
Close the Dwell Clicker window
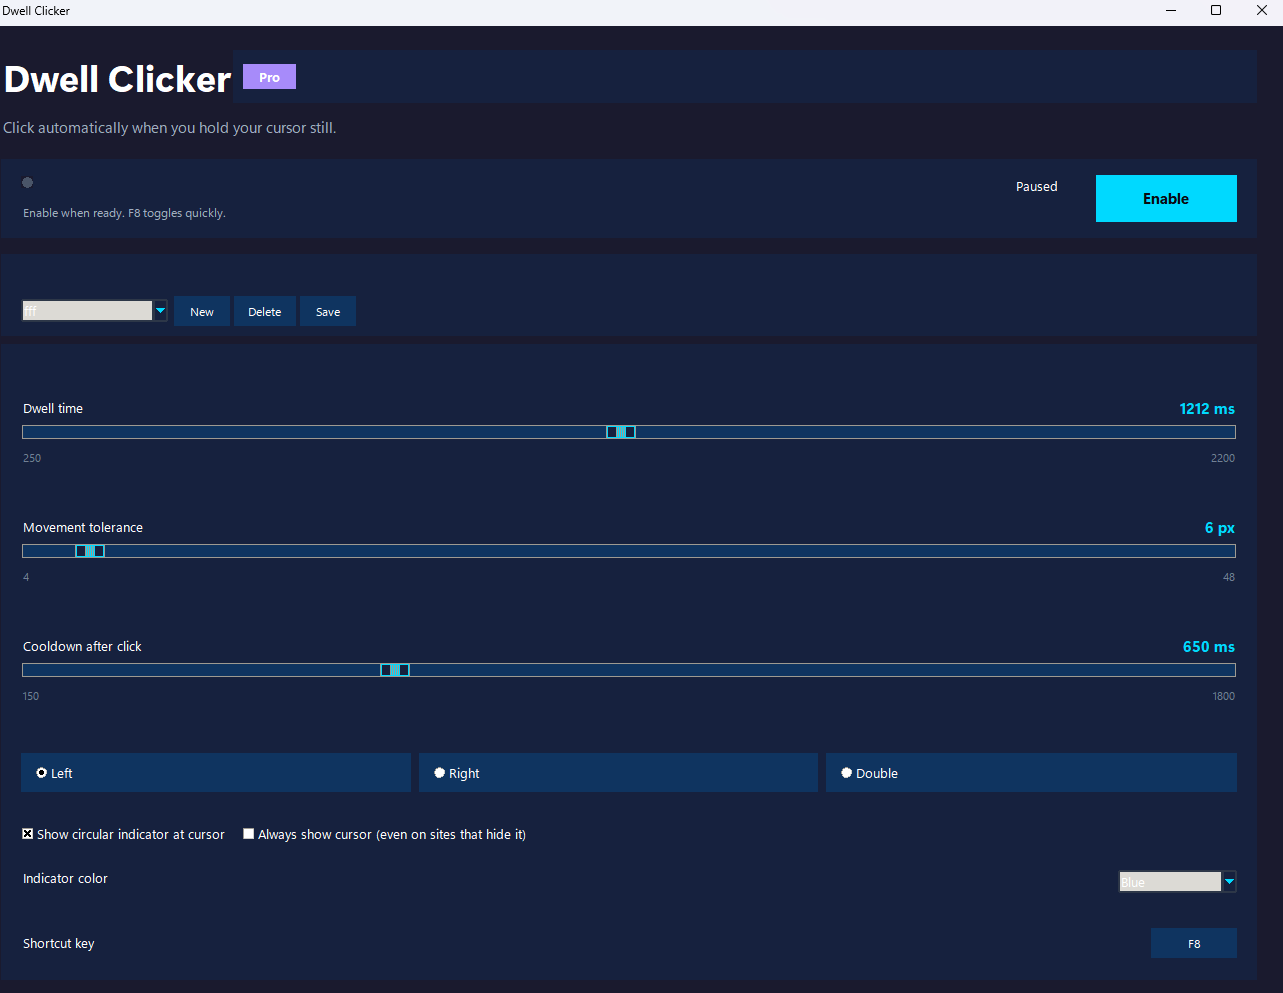pos(1261,10)
